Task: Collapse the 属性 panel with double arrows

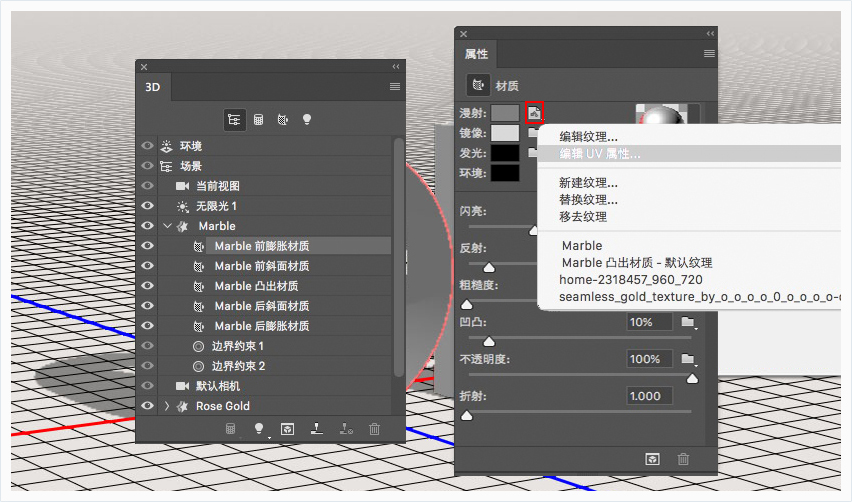Action: 710,33
